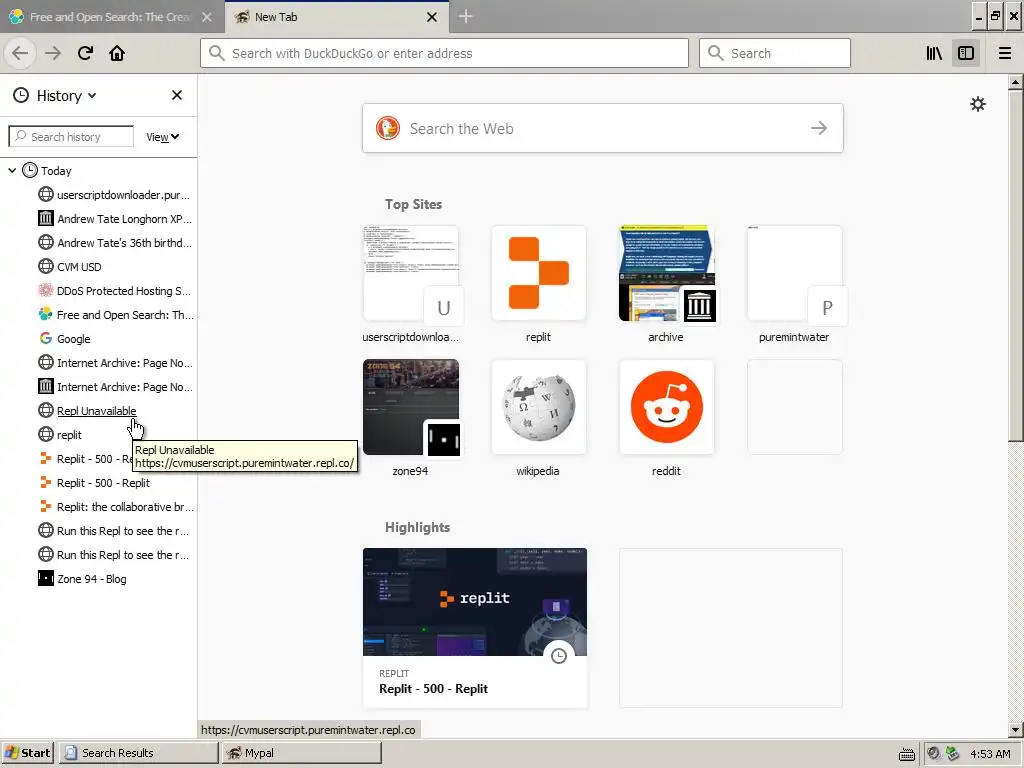The height and width of the screenshot is (768, 1024).
Task: Click the DuckDuckGo logo in search box
Action: point(387,128)
